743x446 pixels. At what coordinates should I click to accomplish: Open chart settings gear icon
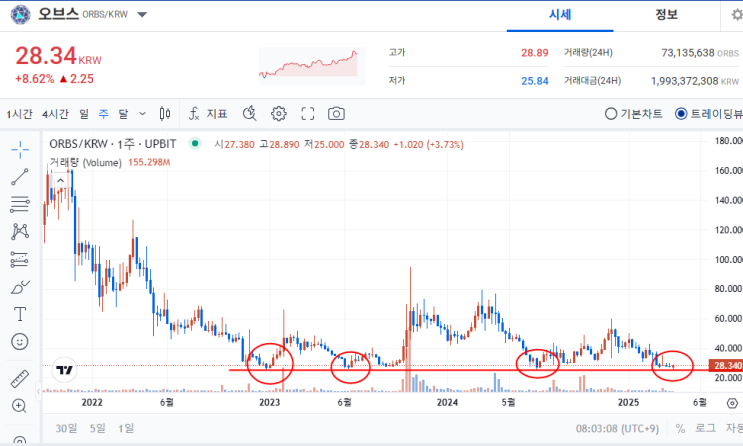279,114
